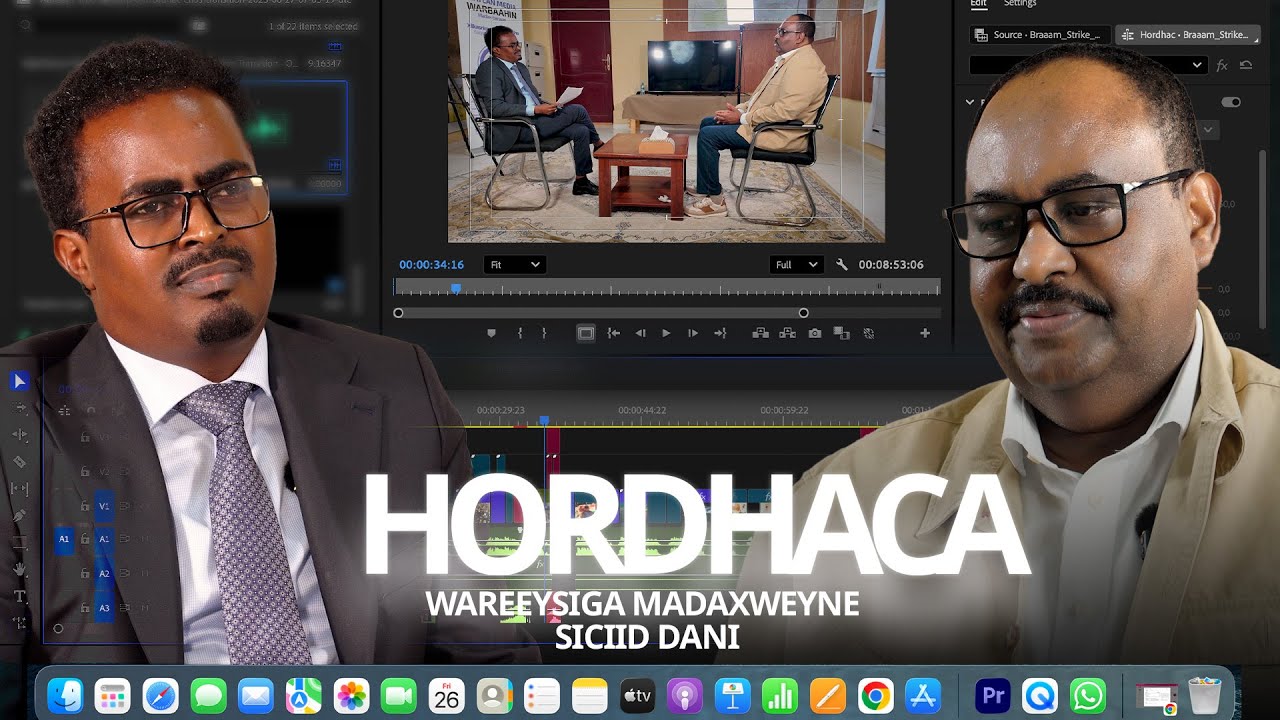Select the Rectangle tool
1280x720 pixels.
point(19,543)
